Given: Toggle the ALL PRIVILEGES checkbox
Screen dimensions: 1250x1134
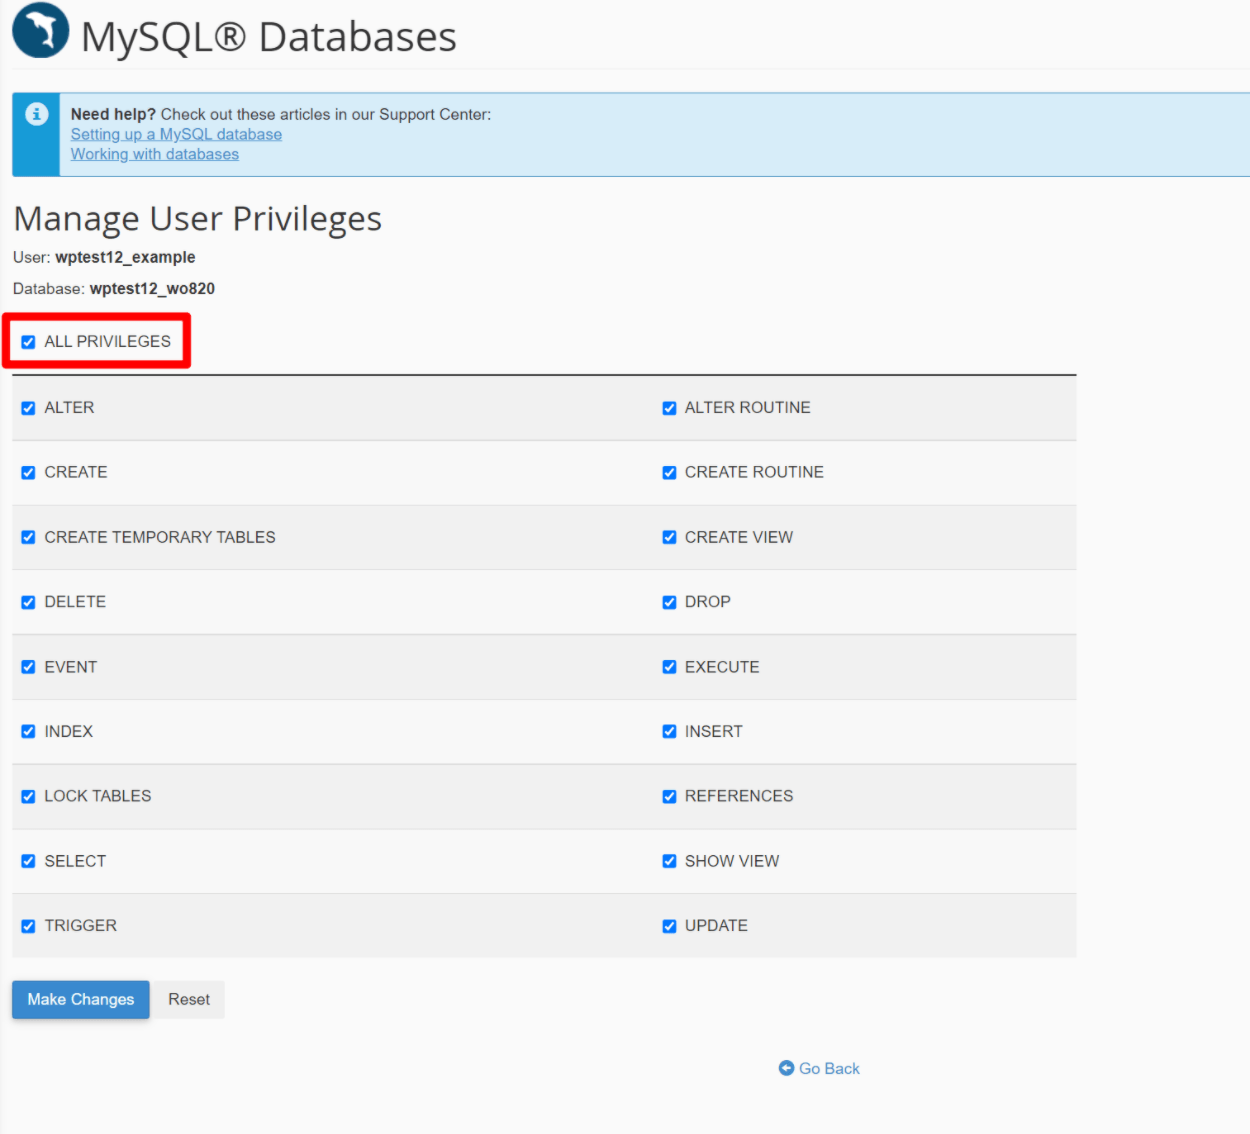Looking at the screenshot, I should click(x=28, y=342).
